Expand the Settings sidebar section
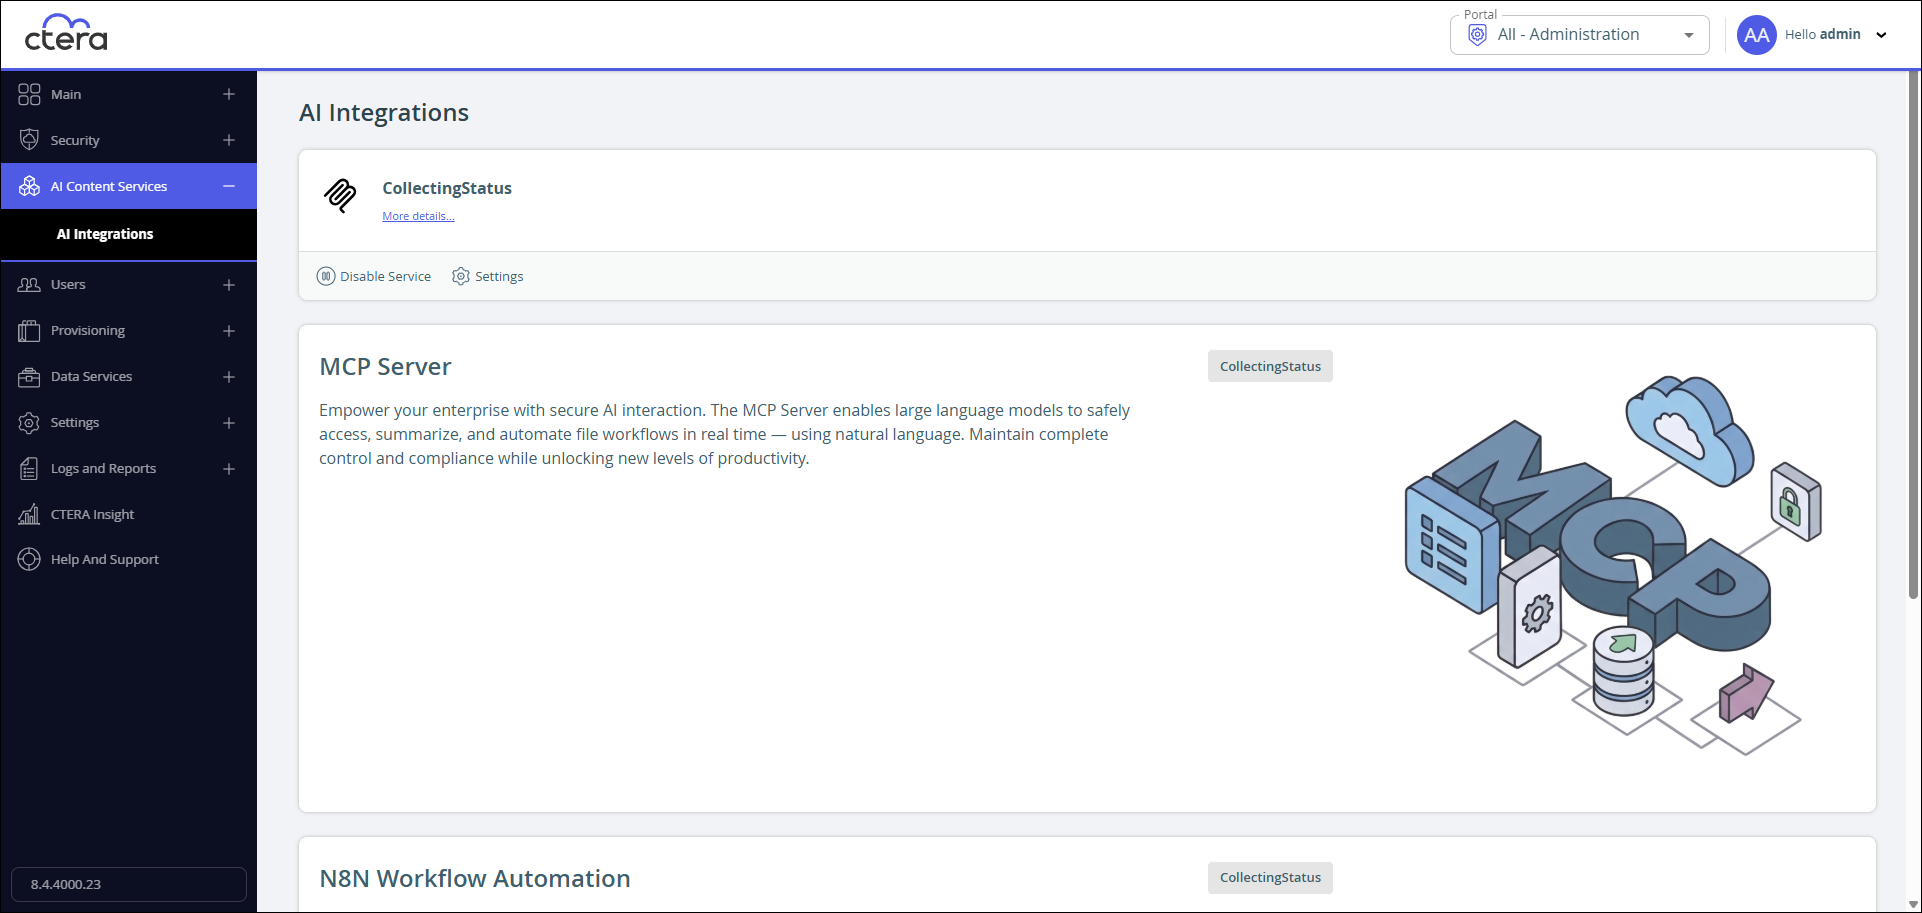Viewport: 1922px width, 913px height. pyautogui.click(x=229, y=423)
